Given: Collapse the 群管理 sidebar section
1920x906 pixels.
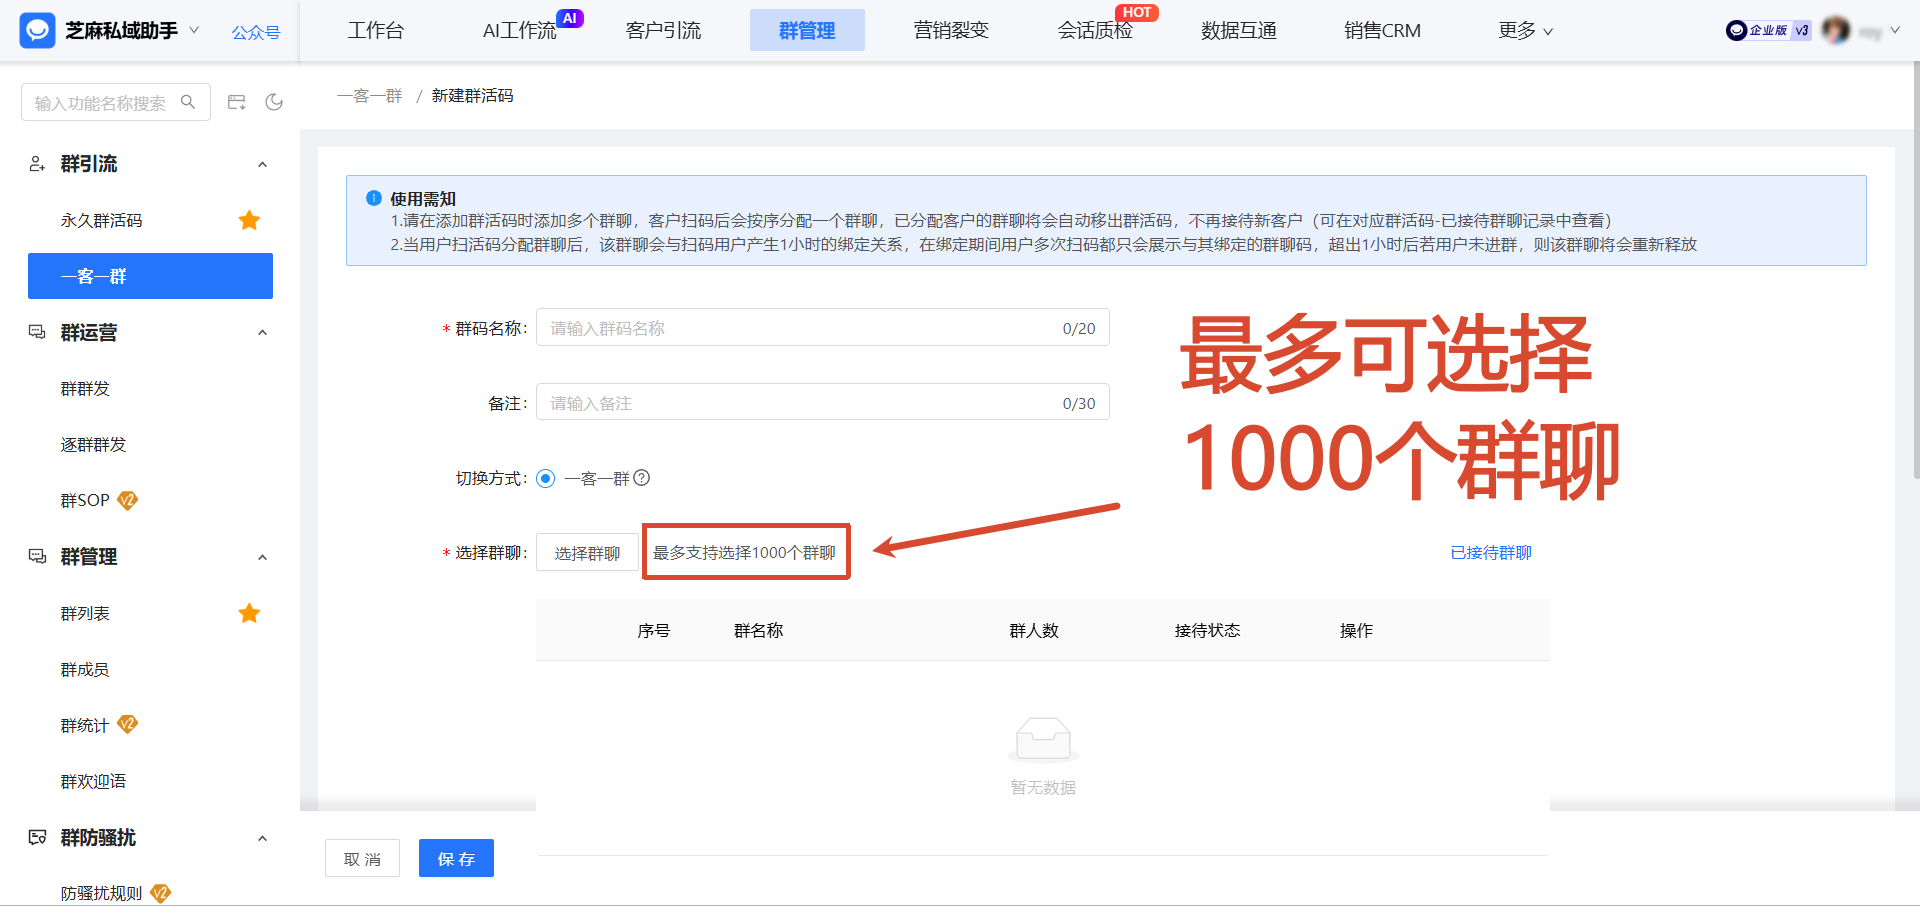Looking at the screenshot, I should tap(262, 557).
